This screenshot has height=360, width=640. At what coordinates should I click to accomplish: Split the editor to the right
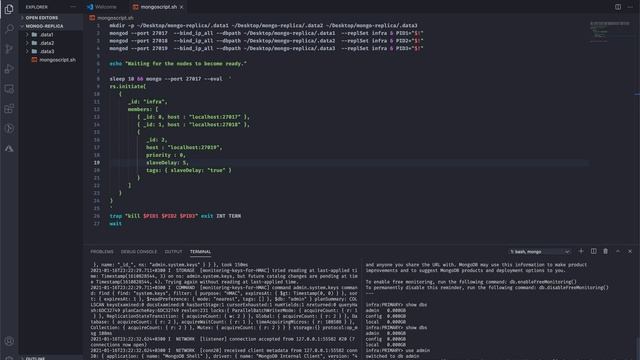[618, 7]
